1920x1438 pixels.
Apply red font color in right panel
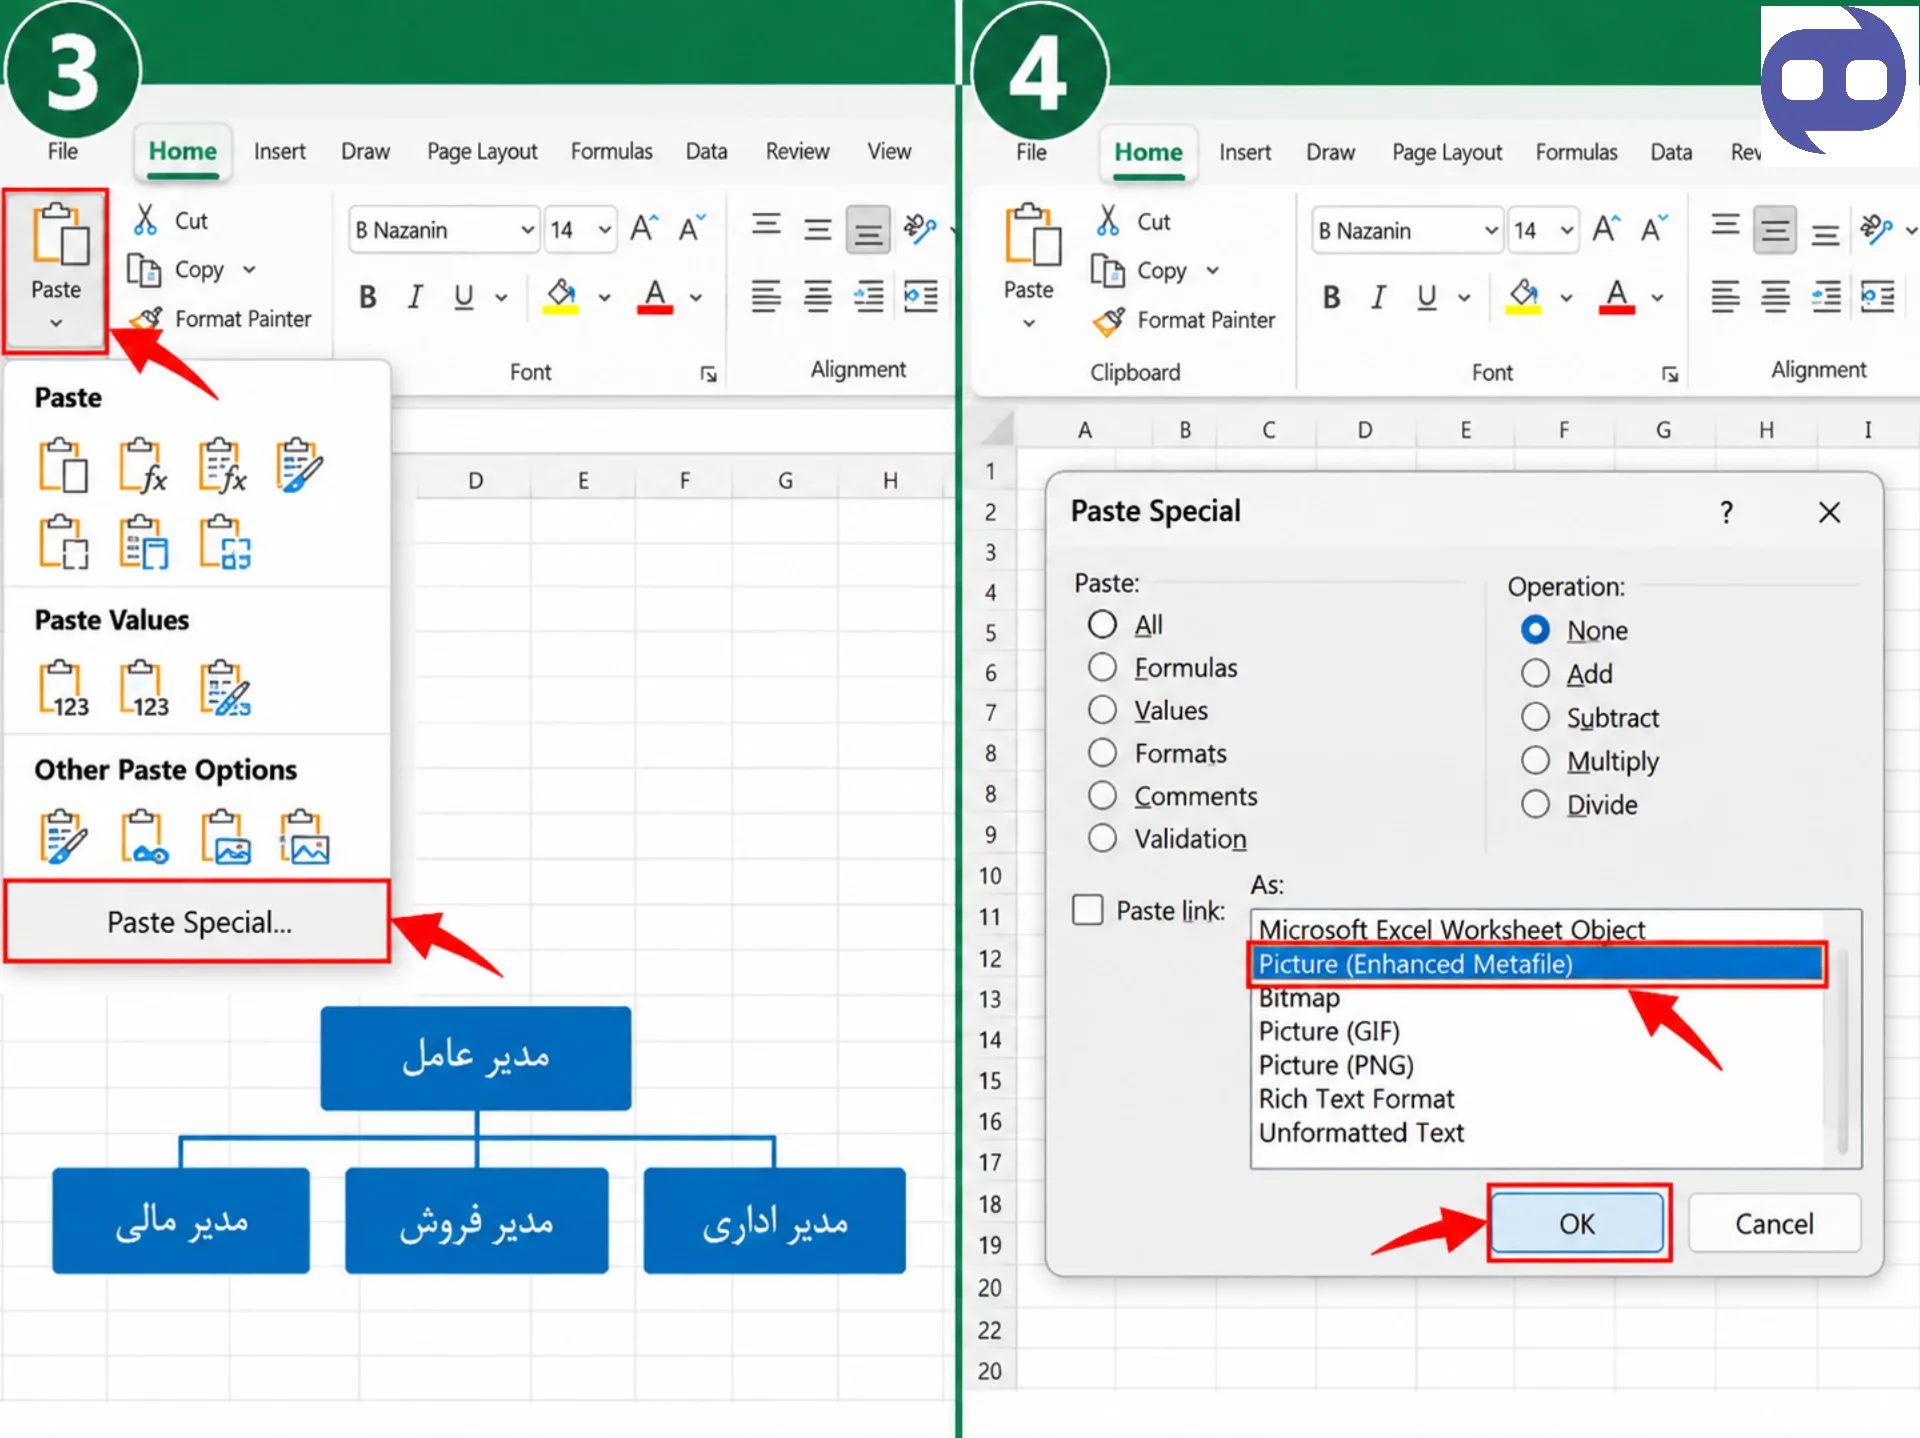(x=1616, y=297)
